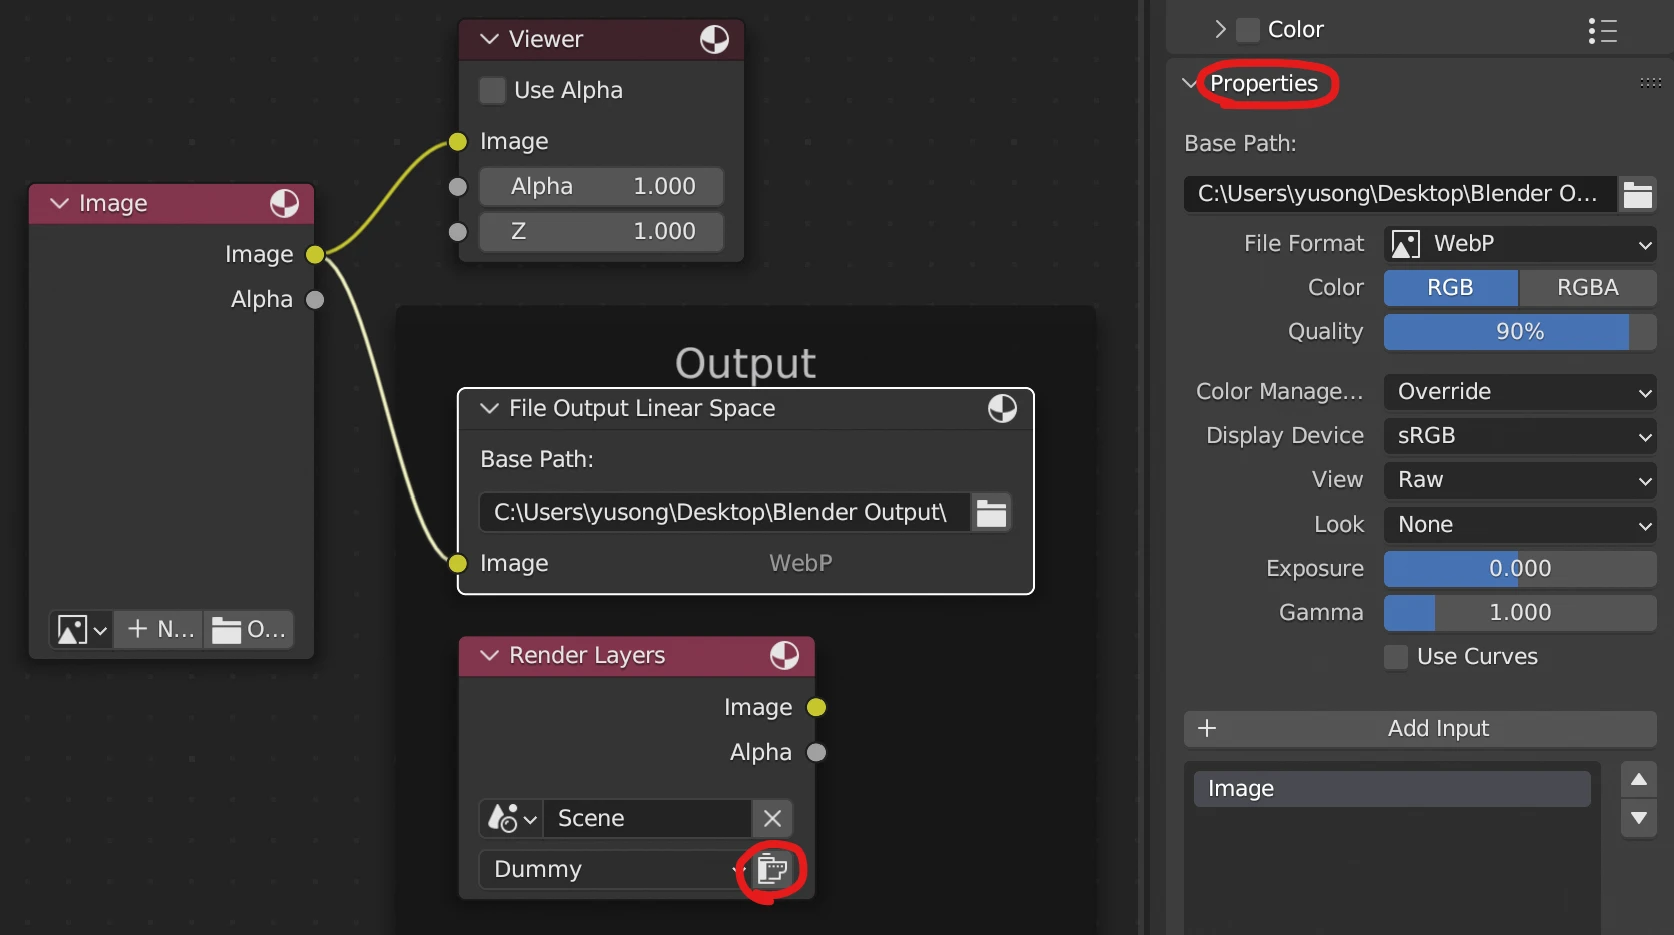The height and width of the screenshot is (935, 1674).
Task: Toggle the Color panel checkbox
Action: (x=1248, y=30)
